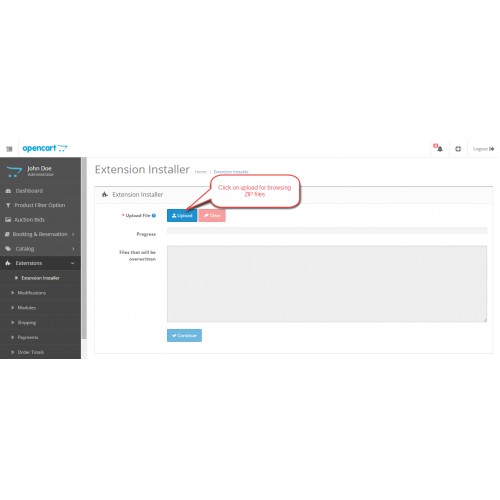Click the Continue button
This screenshot has height=500, width=500.
point(184,335)
